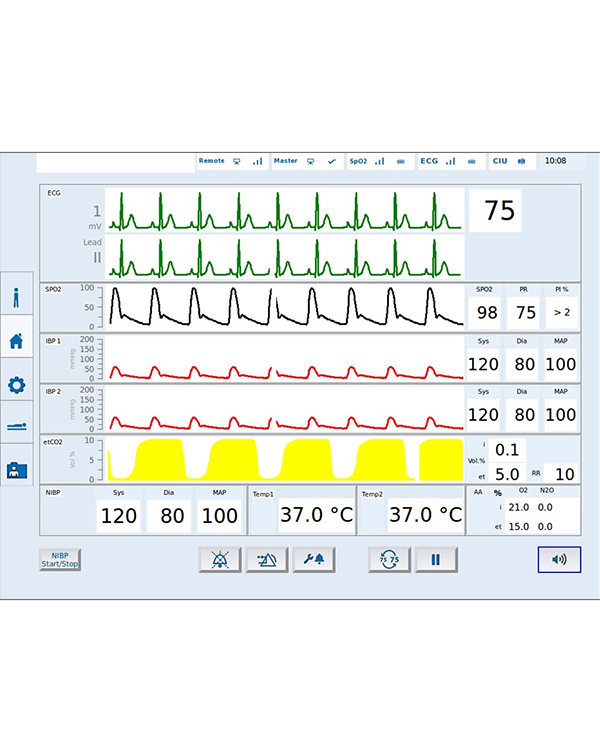This screenshot has width=600, height=752.
Task: Click the CIU connection icon
Action: (521, 161)
